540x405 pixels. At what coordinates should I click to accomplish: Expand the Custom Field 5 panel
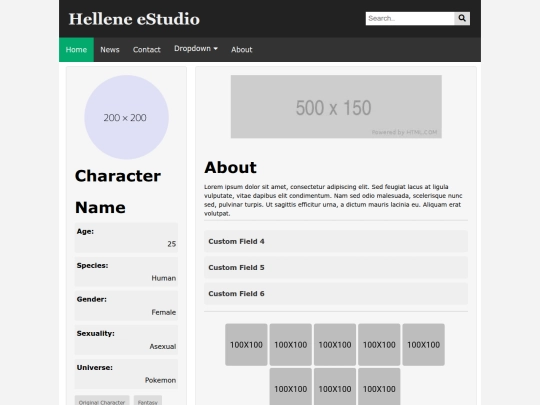336,267
